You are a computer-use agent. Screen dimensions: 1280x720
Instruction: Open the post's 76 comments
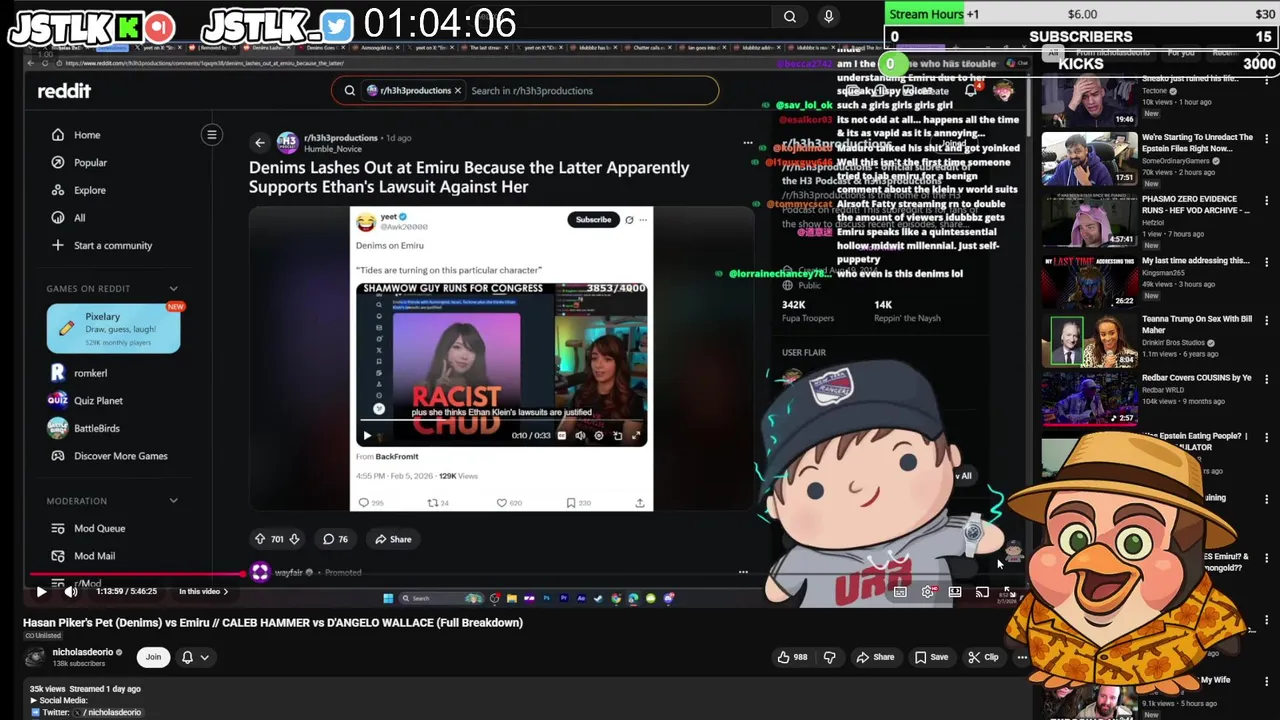pyautogui.click(x=335, y=539)
